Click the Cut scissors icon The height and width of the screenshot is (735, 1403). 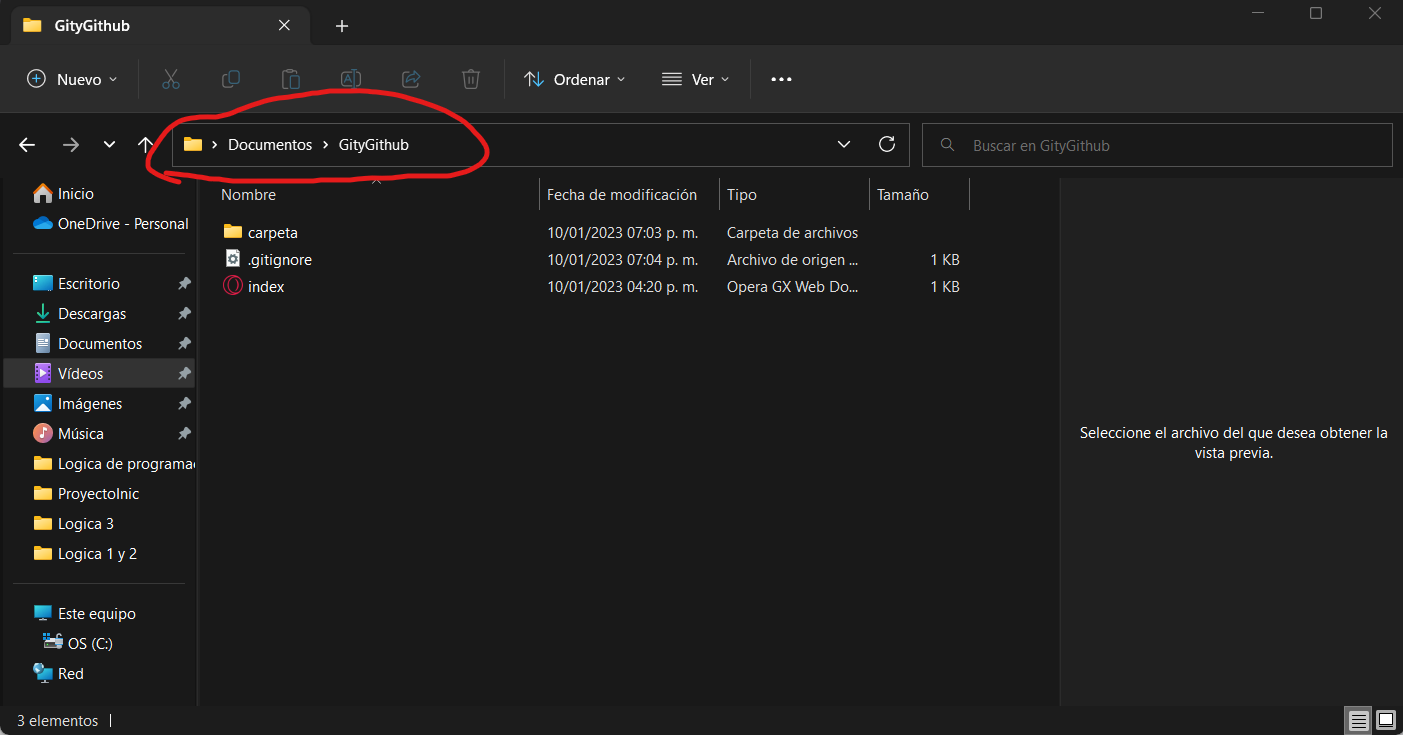point(170,79)
